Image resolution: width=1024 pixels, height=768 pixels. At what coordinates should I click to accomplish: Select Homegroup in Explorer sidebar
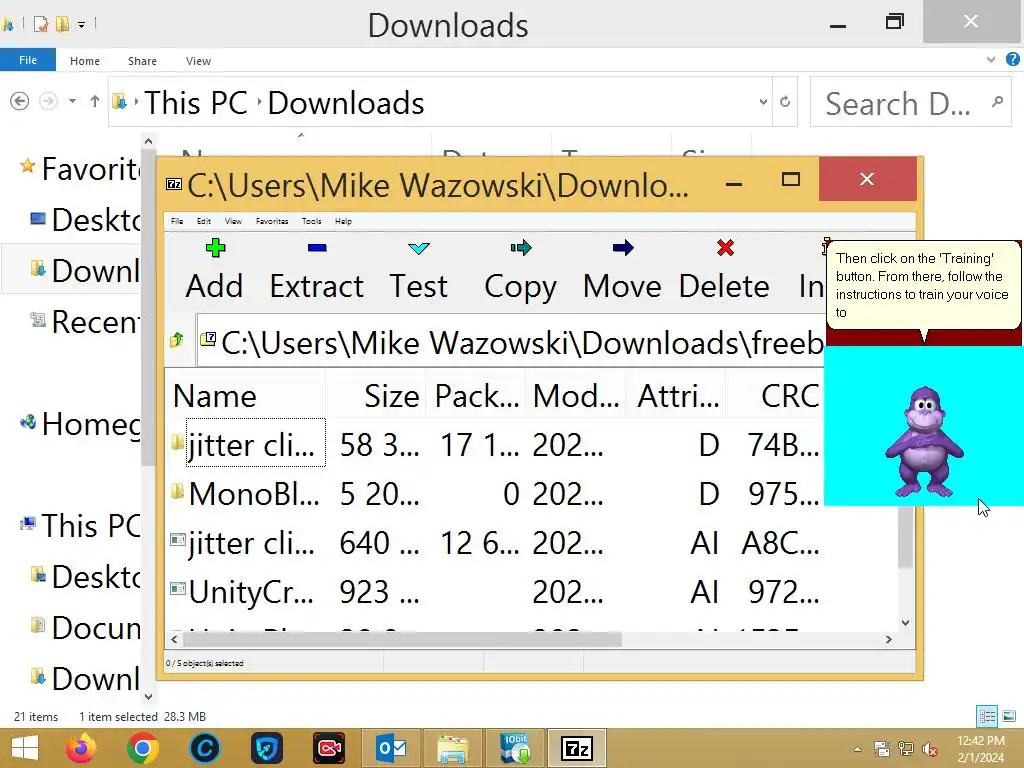pos(80,424)
